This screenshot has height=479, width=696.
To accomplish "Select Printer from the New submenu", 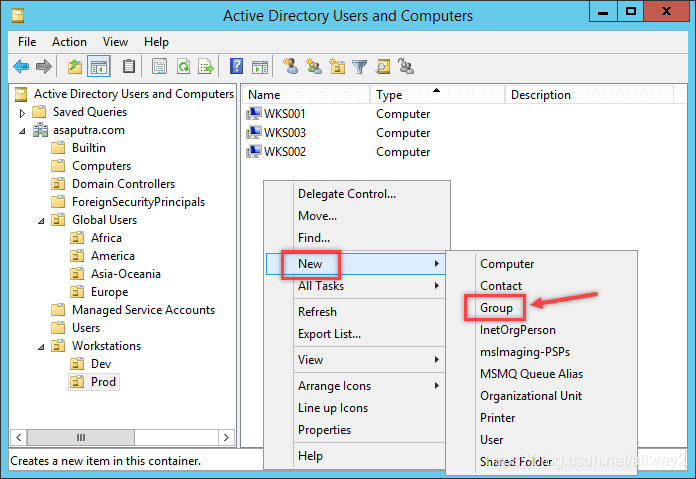I will pos(498,418).
